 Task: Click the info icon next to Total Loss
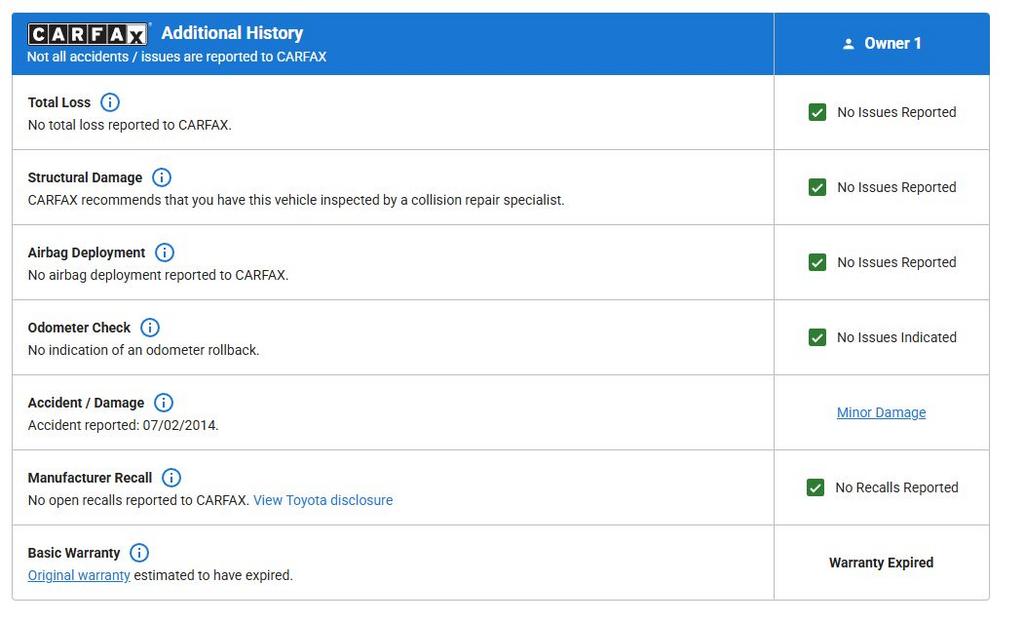[x=110, y=102]
